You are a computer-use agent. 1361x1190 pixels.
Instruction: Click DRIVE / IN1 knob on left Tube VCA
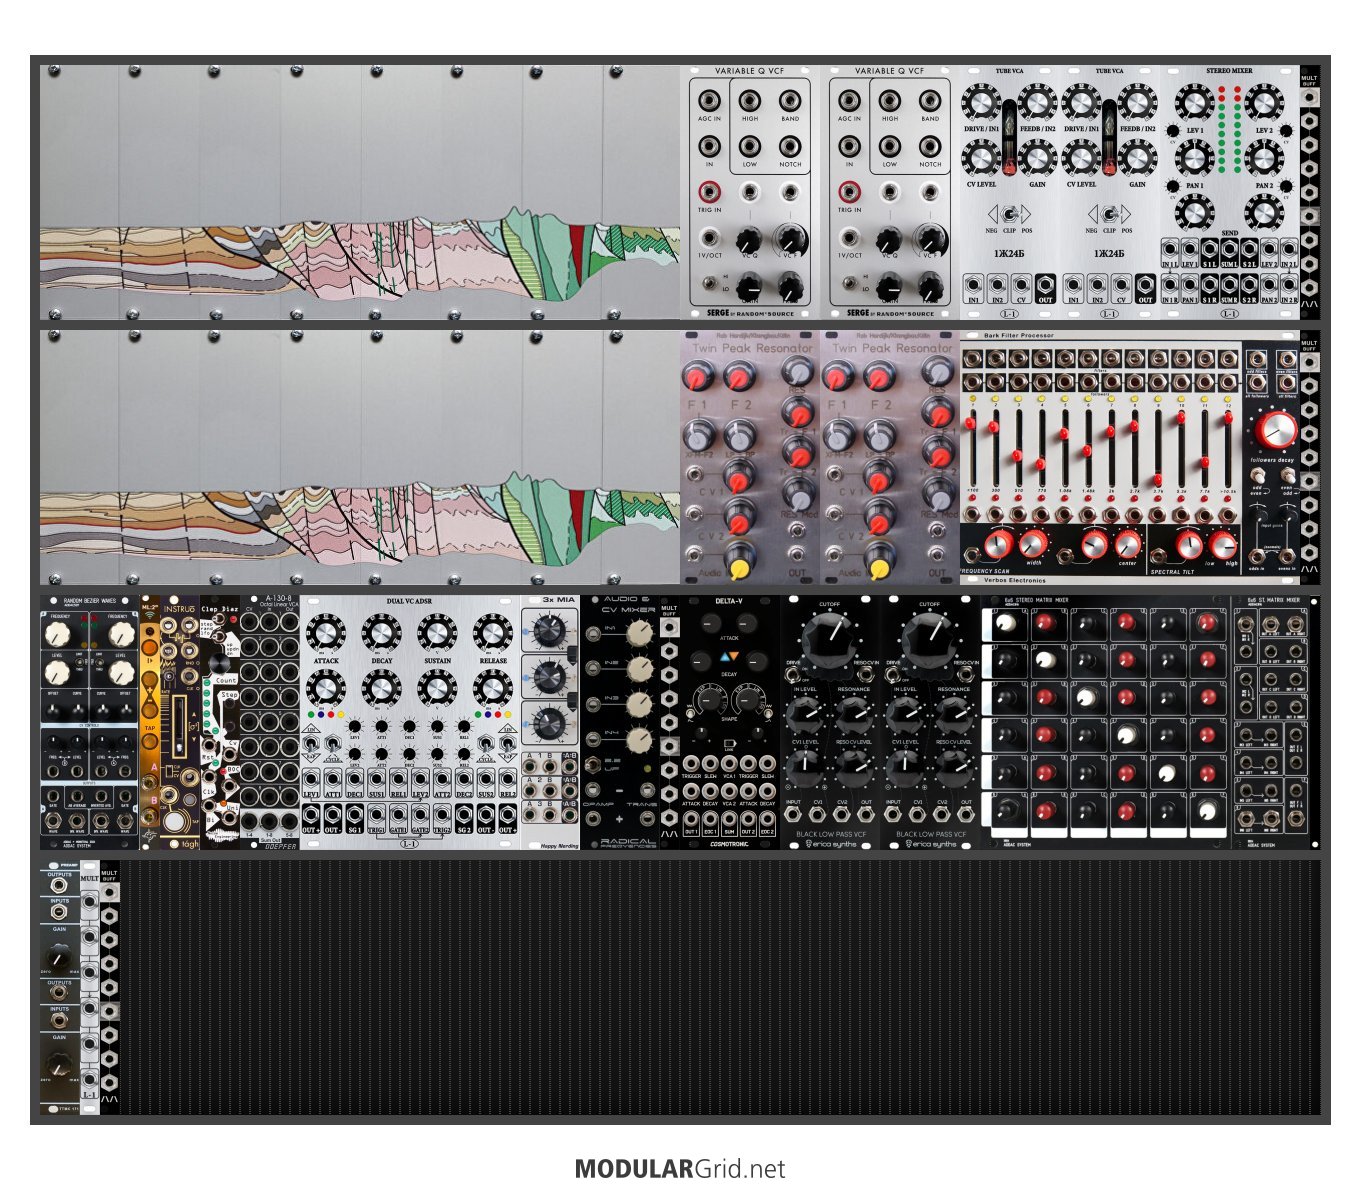(x=982, y=103)
